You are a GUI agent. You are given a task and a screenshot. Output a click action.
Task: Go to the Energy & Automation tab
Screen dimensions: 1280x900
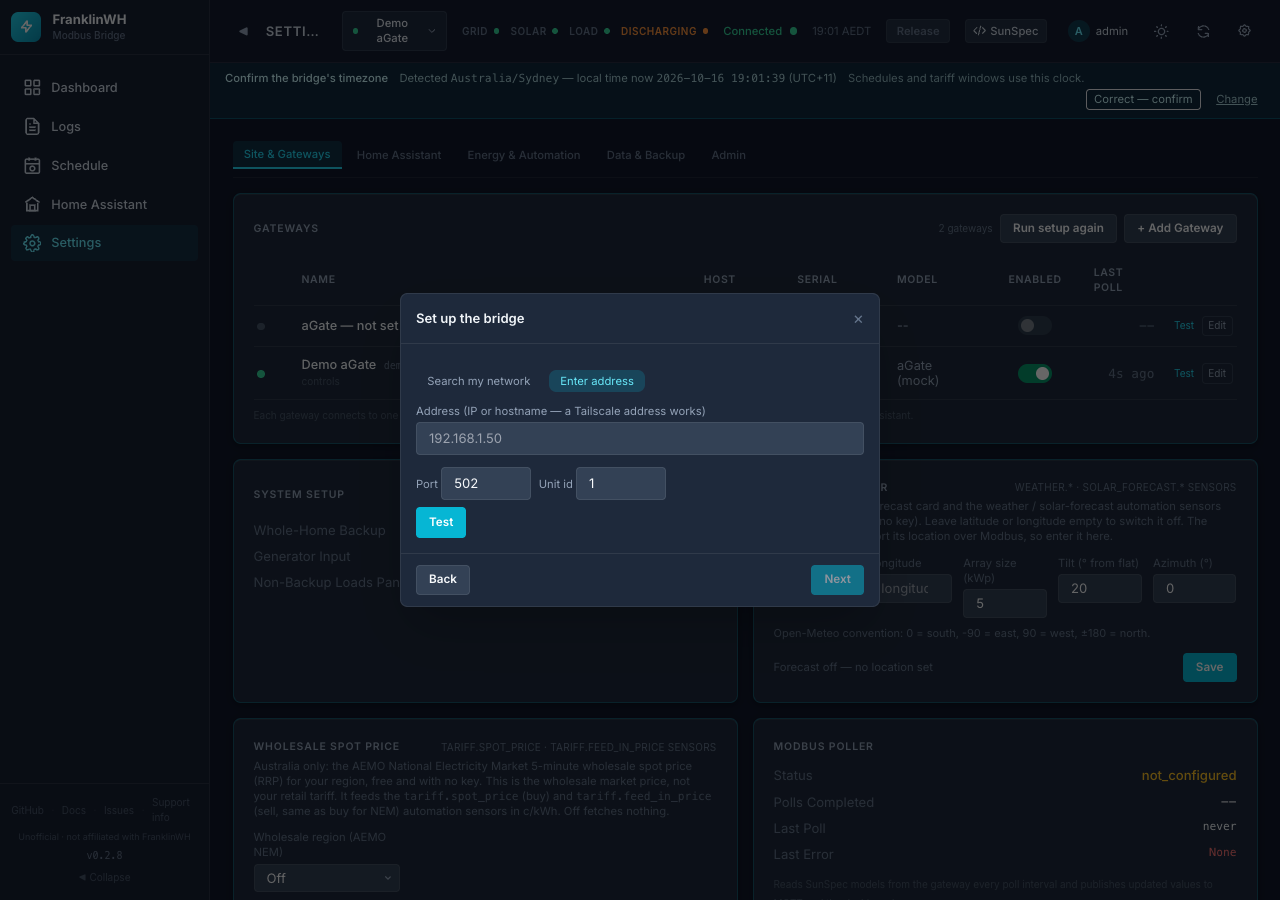tap(524, 155)
